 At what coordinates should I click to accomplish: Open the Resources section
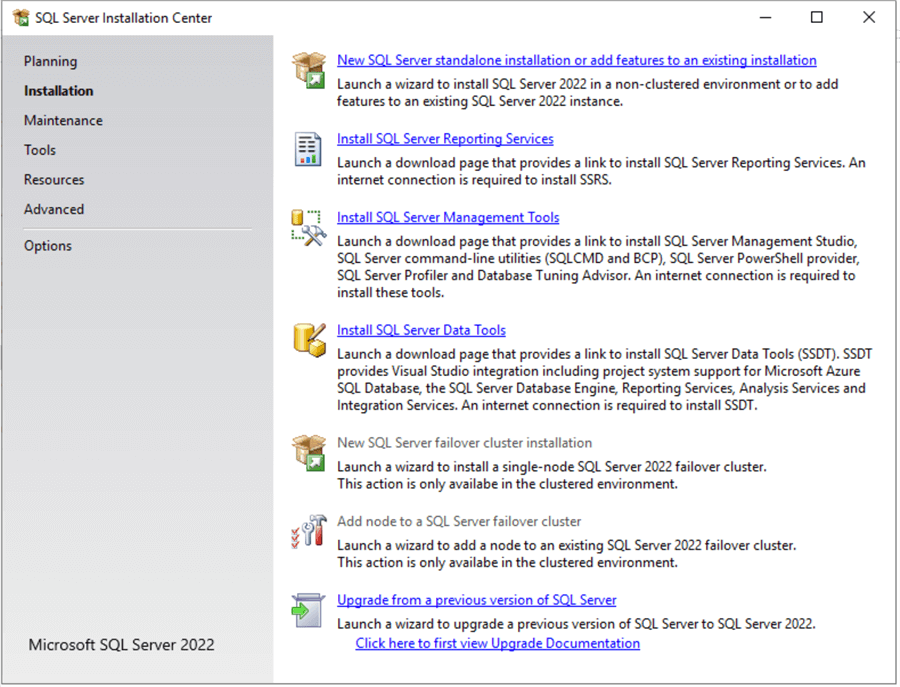point(54,180)
